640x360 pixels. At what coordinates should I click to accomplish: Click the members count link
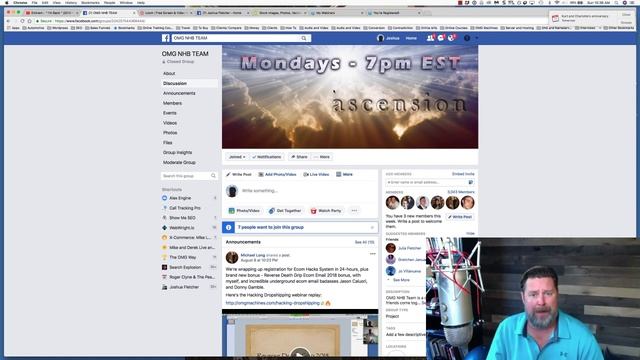pyautogui.click(x=461, y=192)
